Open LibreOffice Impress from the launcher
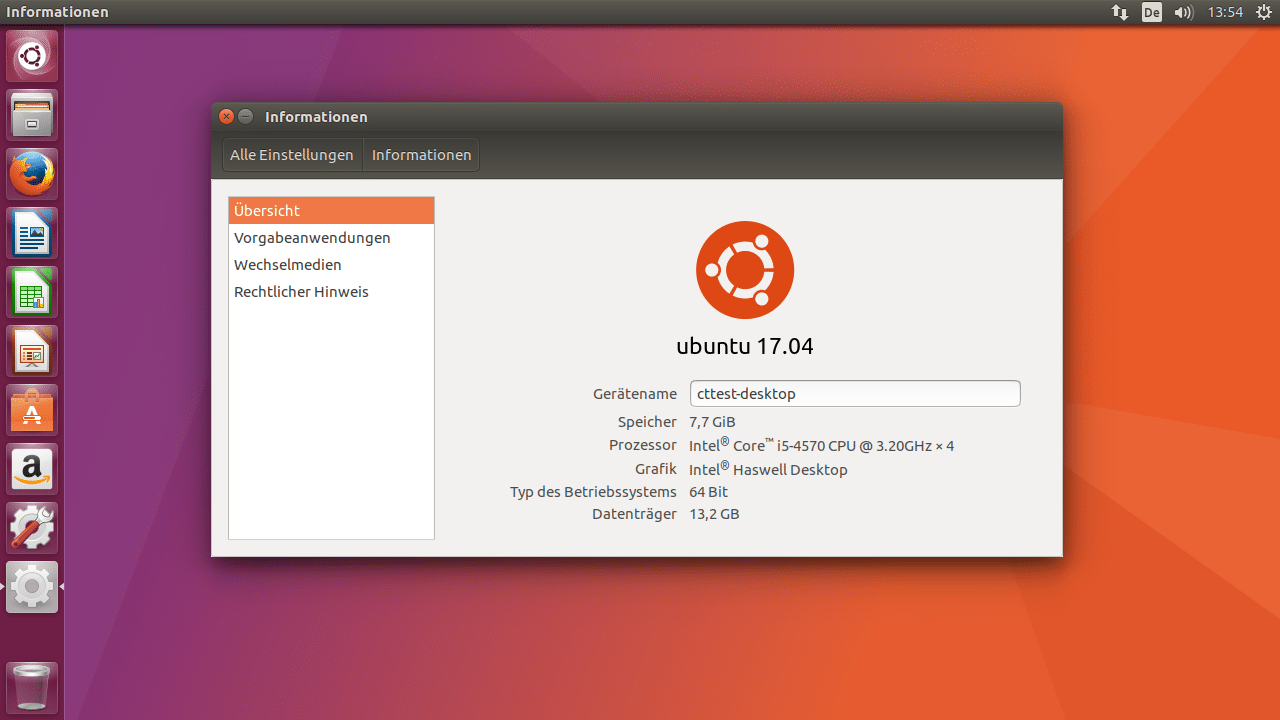1280x720 pixels. click(32, 351)
